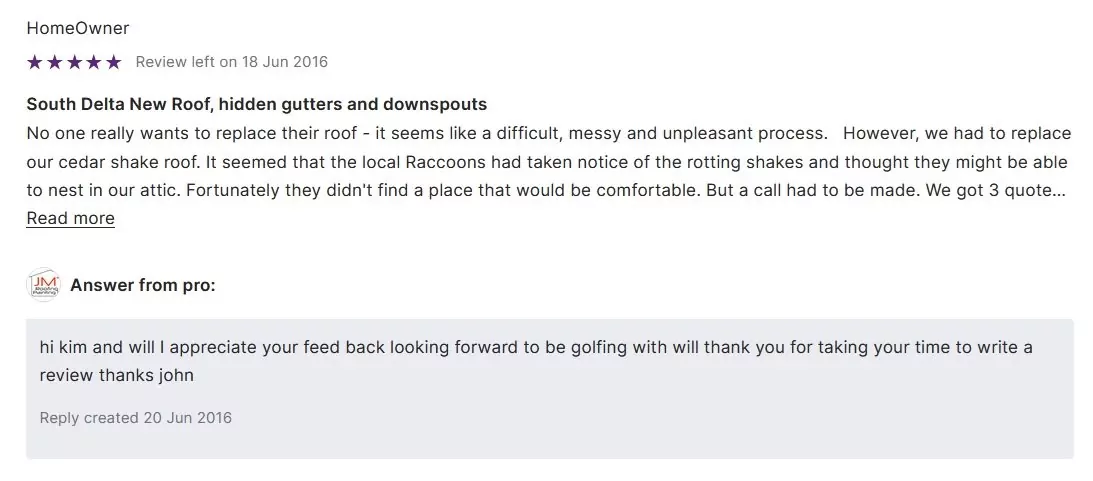The width and height of the screenshot is (1093, 481).
Task: Click the HomeOwner reviewer name
Action: 77,28
